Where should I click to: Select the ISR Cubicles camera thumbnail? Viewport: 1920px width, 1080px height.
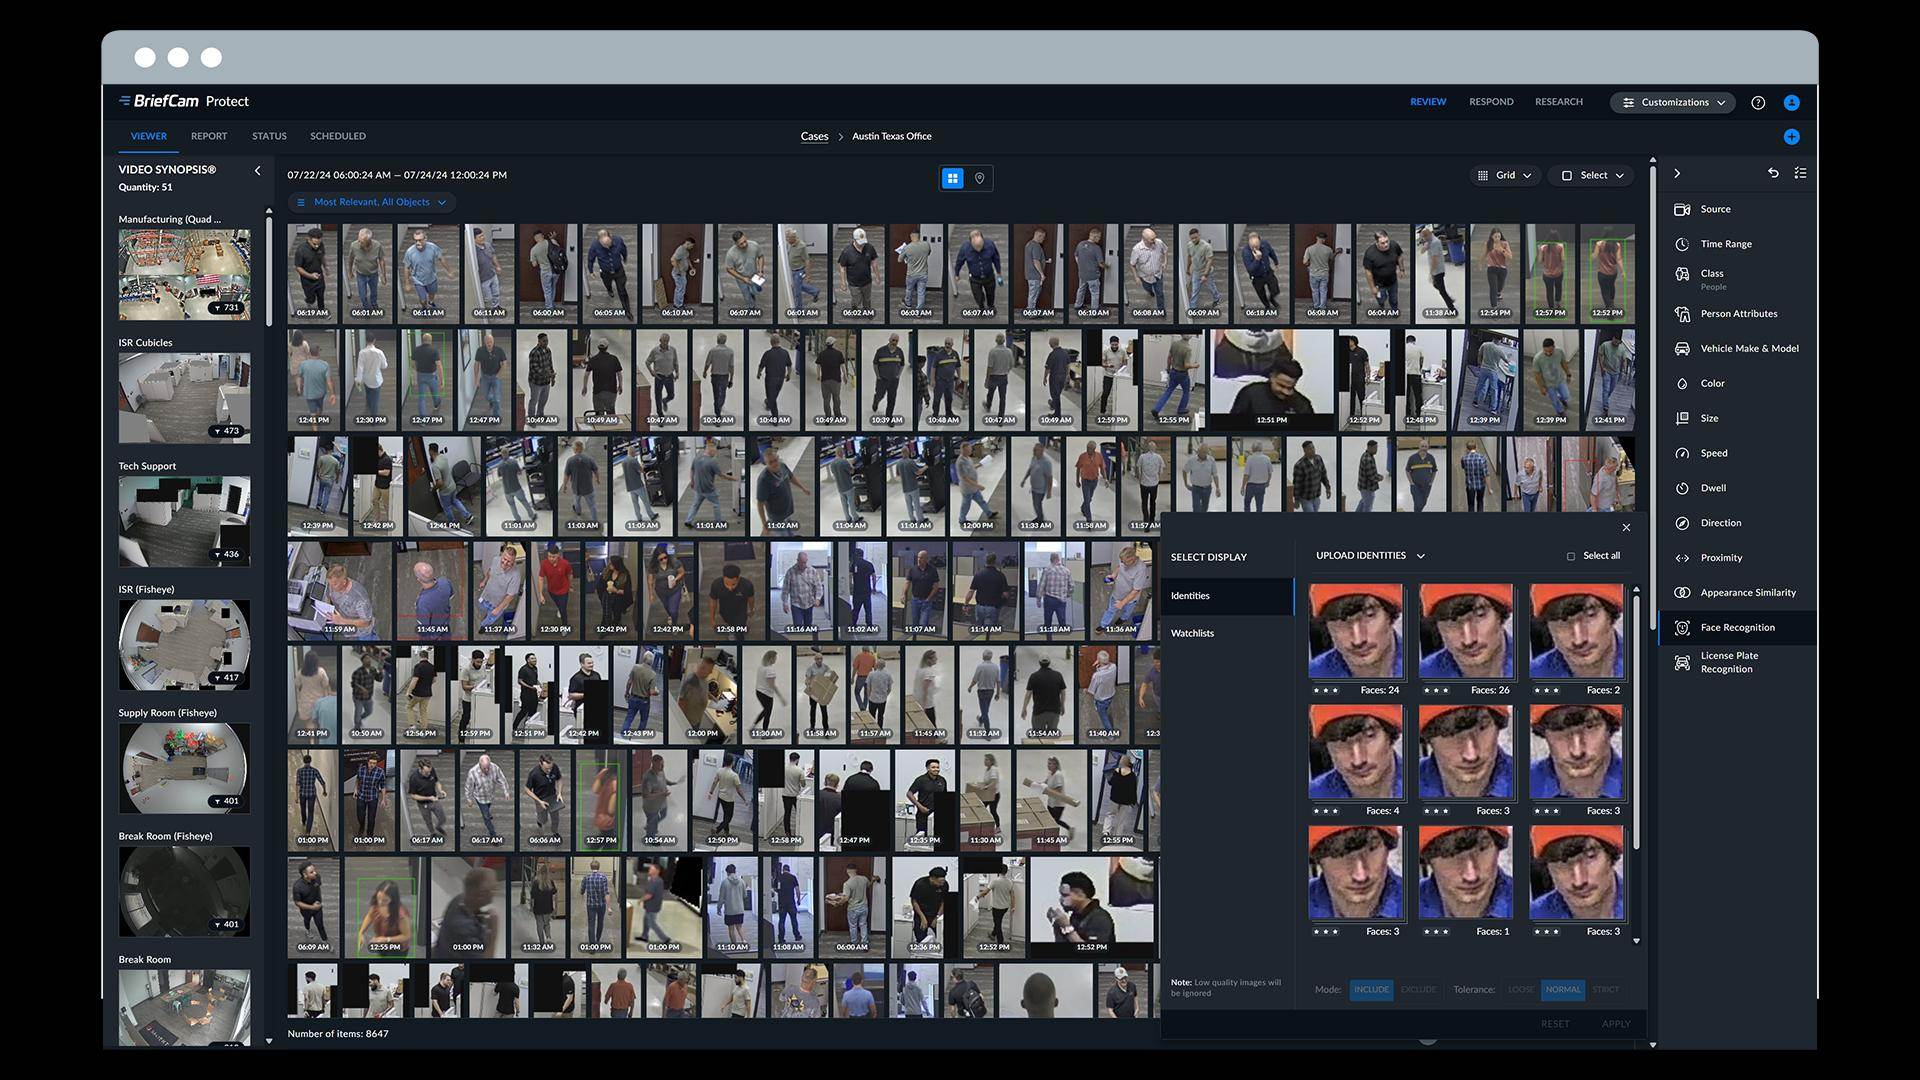point(184,397)
